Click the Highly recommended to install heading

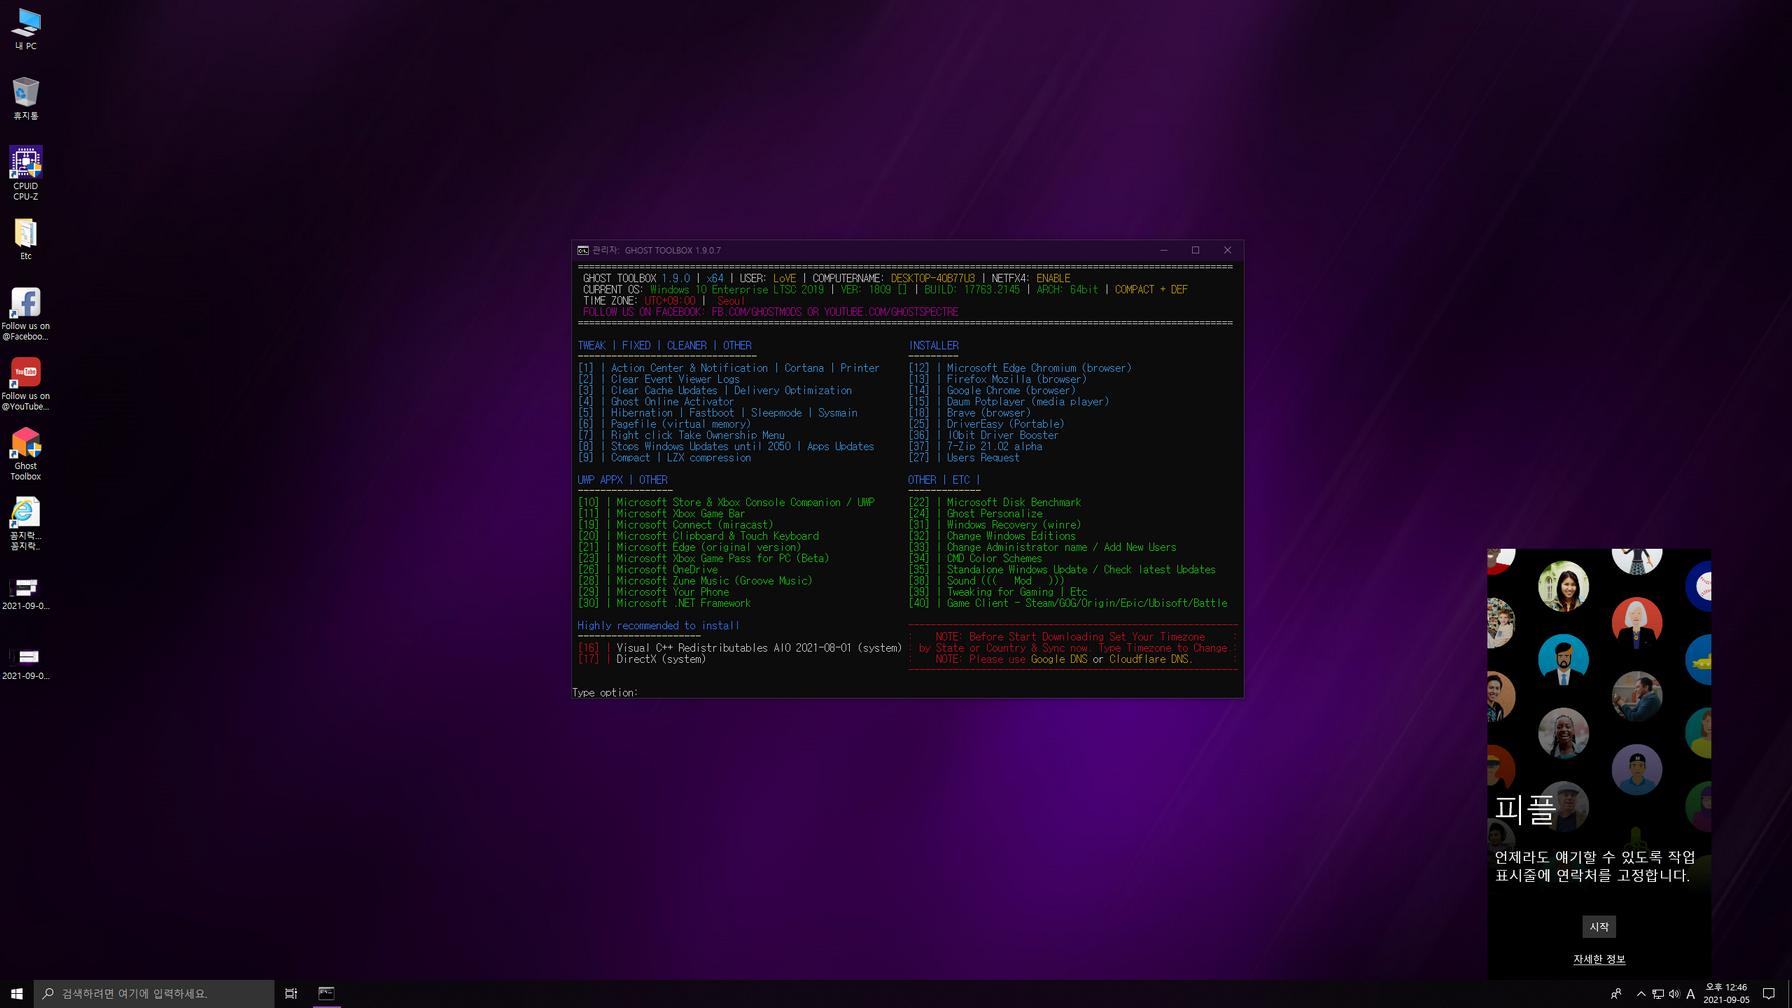pyautogui.click(x=658, y=626)
